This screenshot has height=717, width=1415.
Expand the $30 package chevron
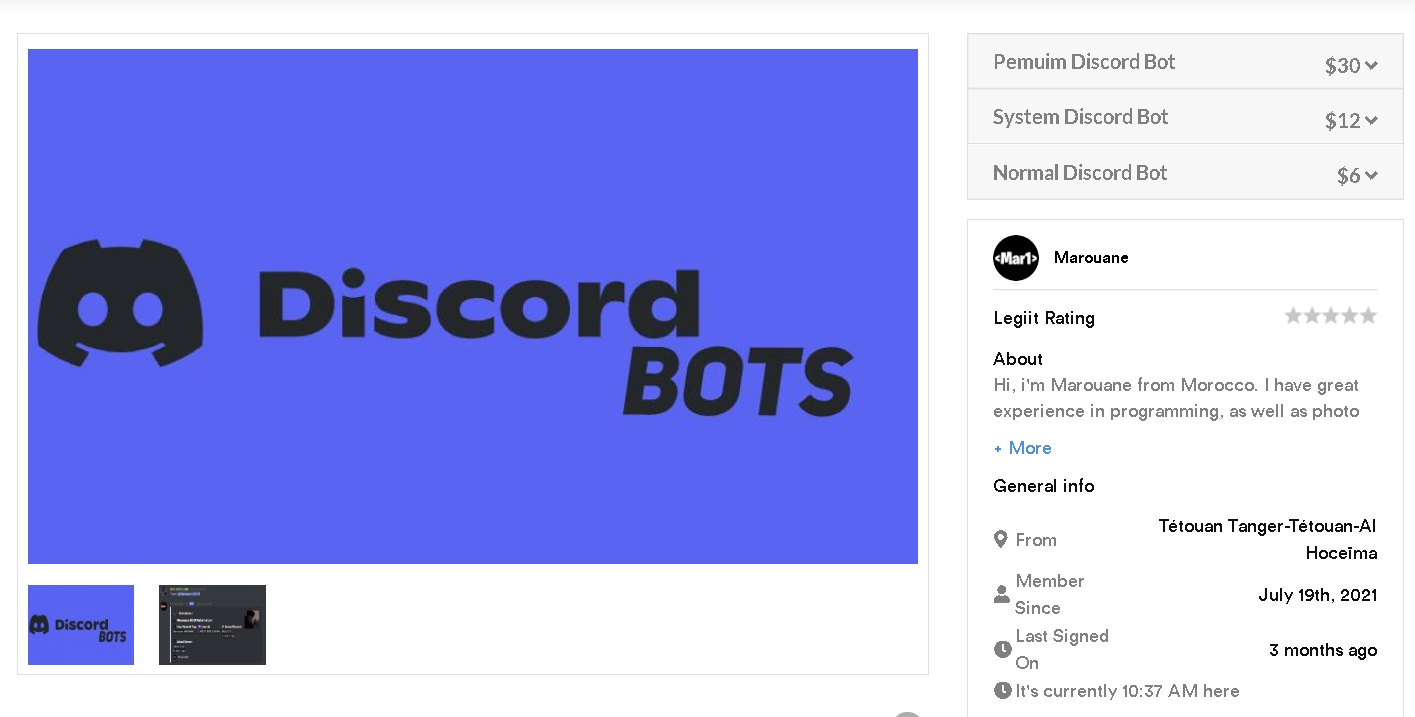click(x=1371, y=66)
